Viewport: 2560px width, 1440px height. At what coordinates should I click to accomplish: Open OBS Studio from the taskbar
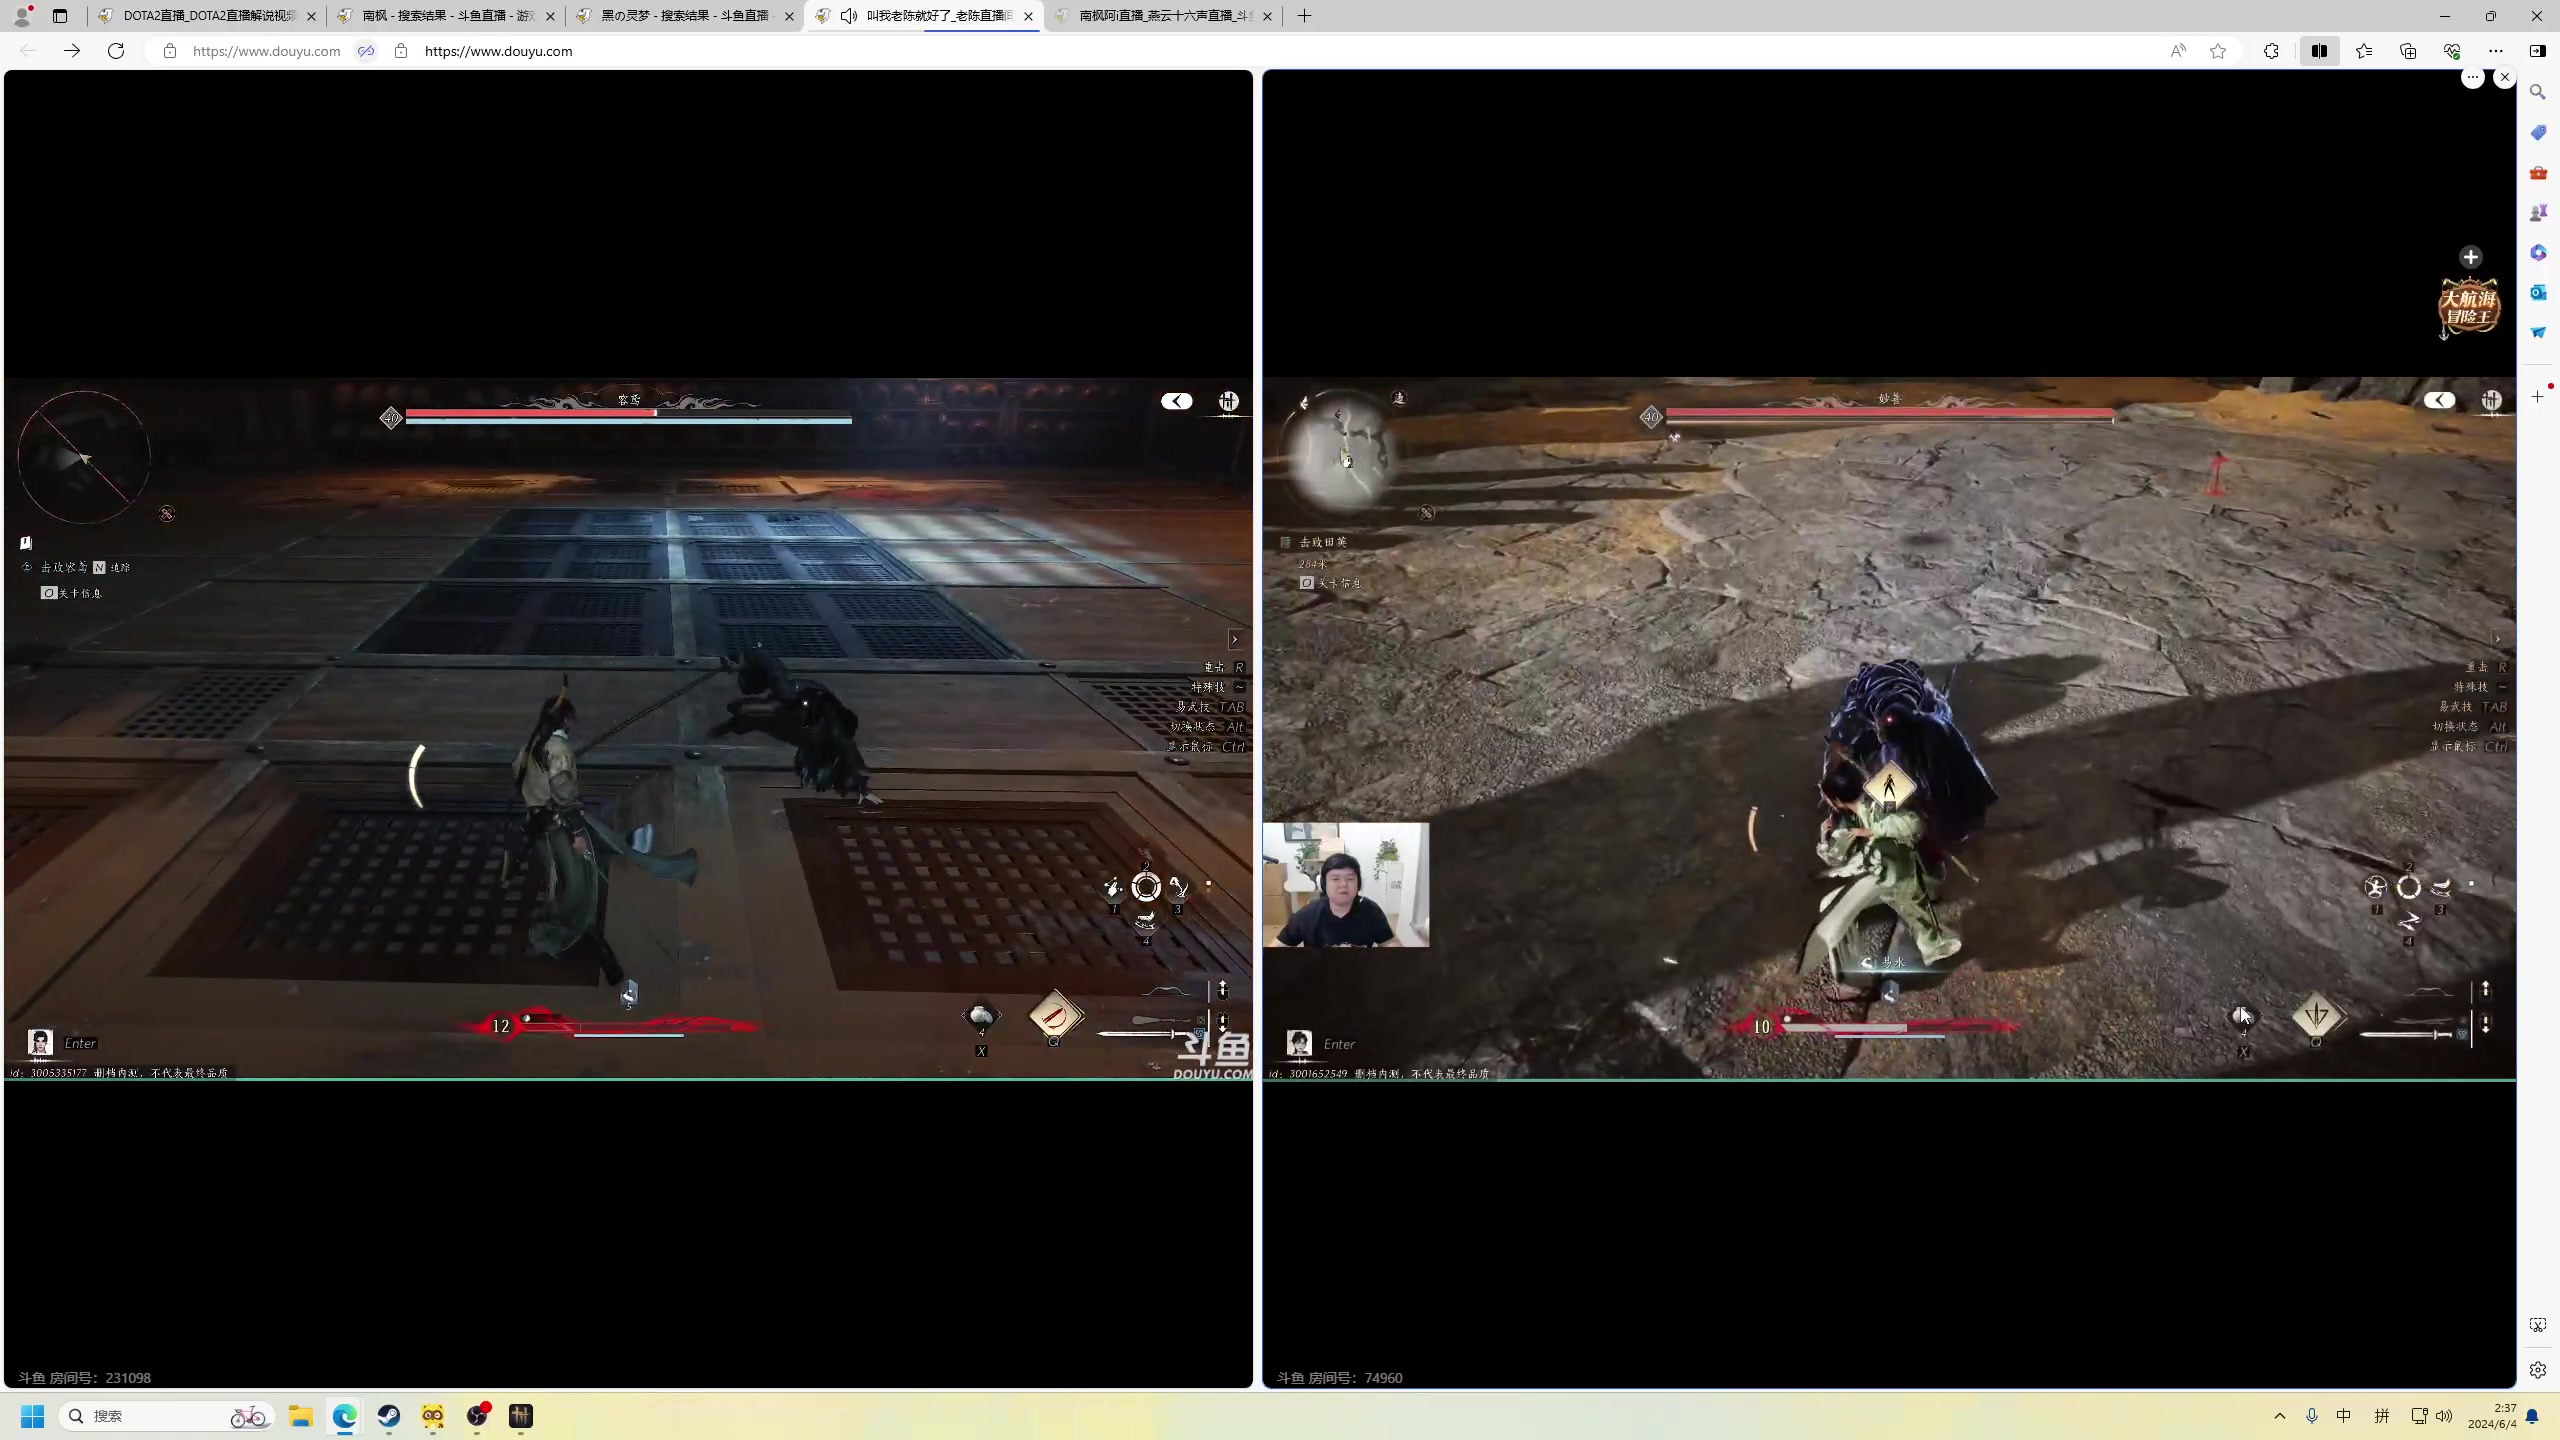[x=477, y=1416]
